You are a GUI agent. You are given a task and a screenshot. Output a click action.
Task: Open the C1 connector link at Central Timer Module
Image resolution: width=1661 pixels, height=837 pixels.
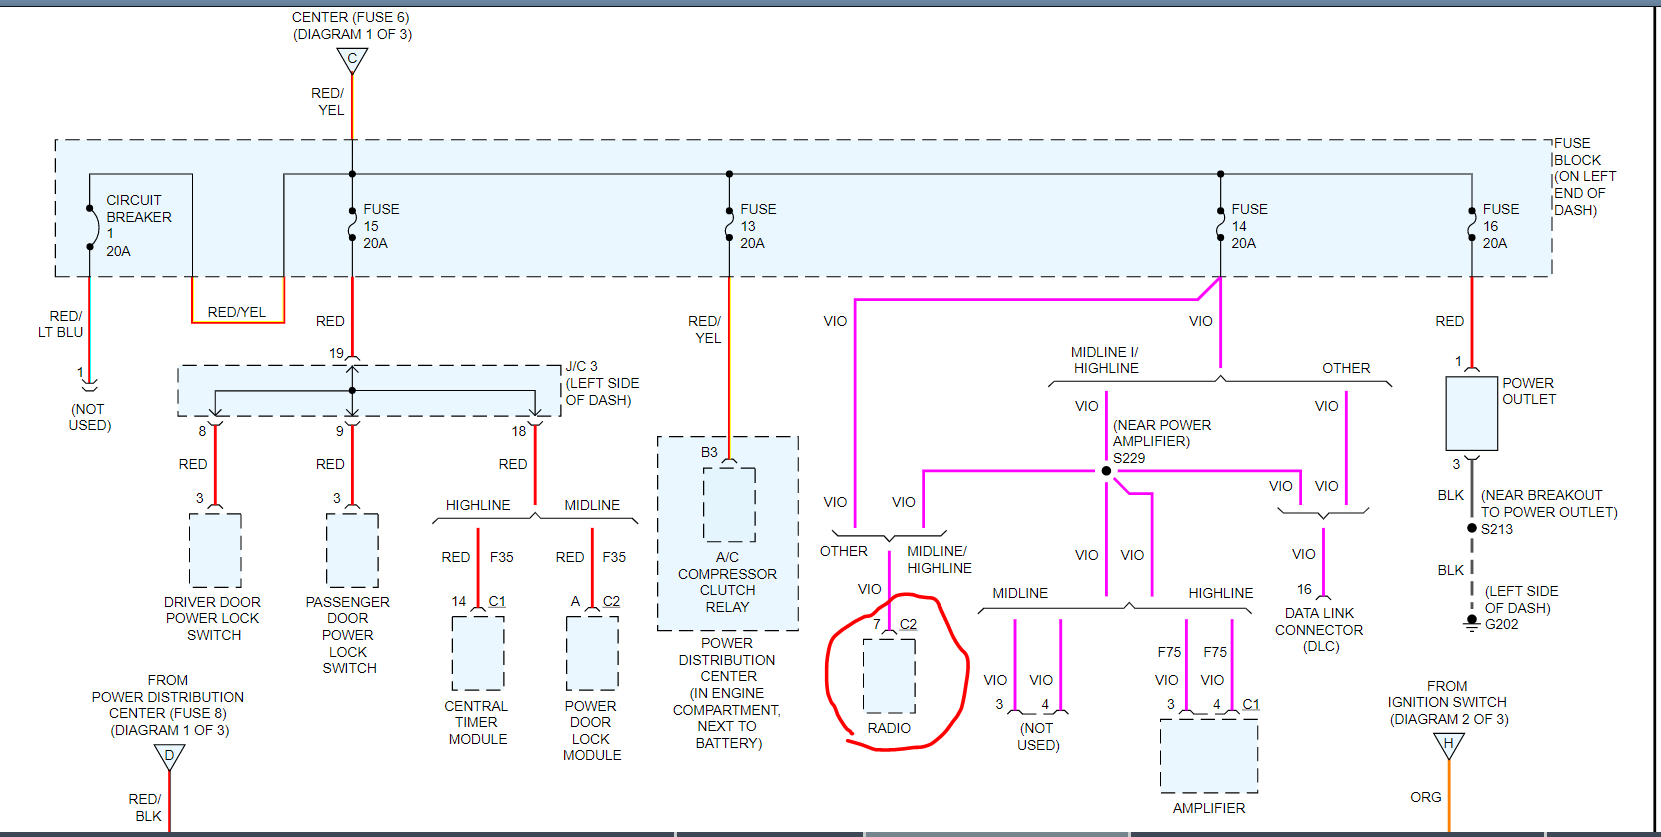click(x=497, y=601)
